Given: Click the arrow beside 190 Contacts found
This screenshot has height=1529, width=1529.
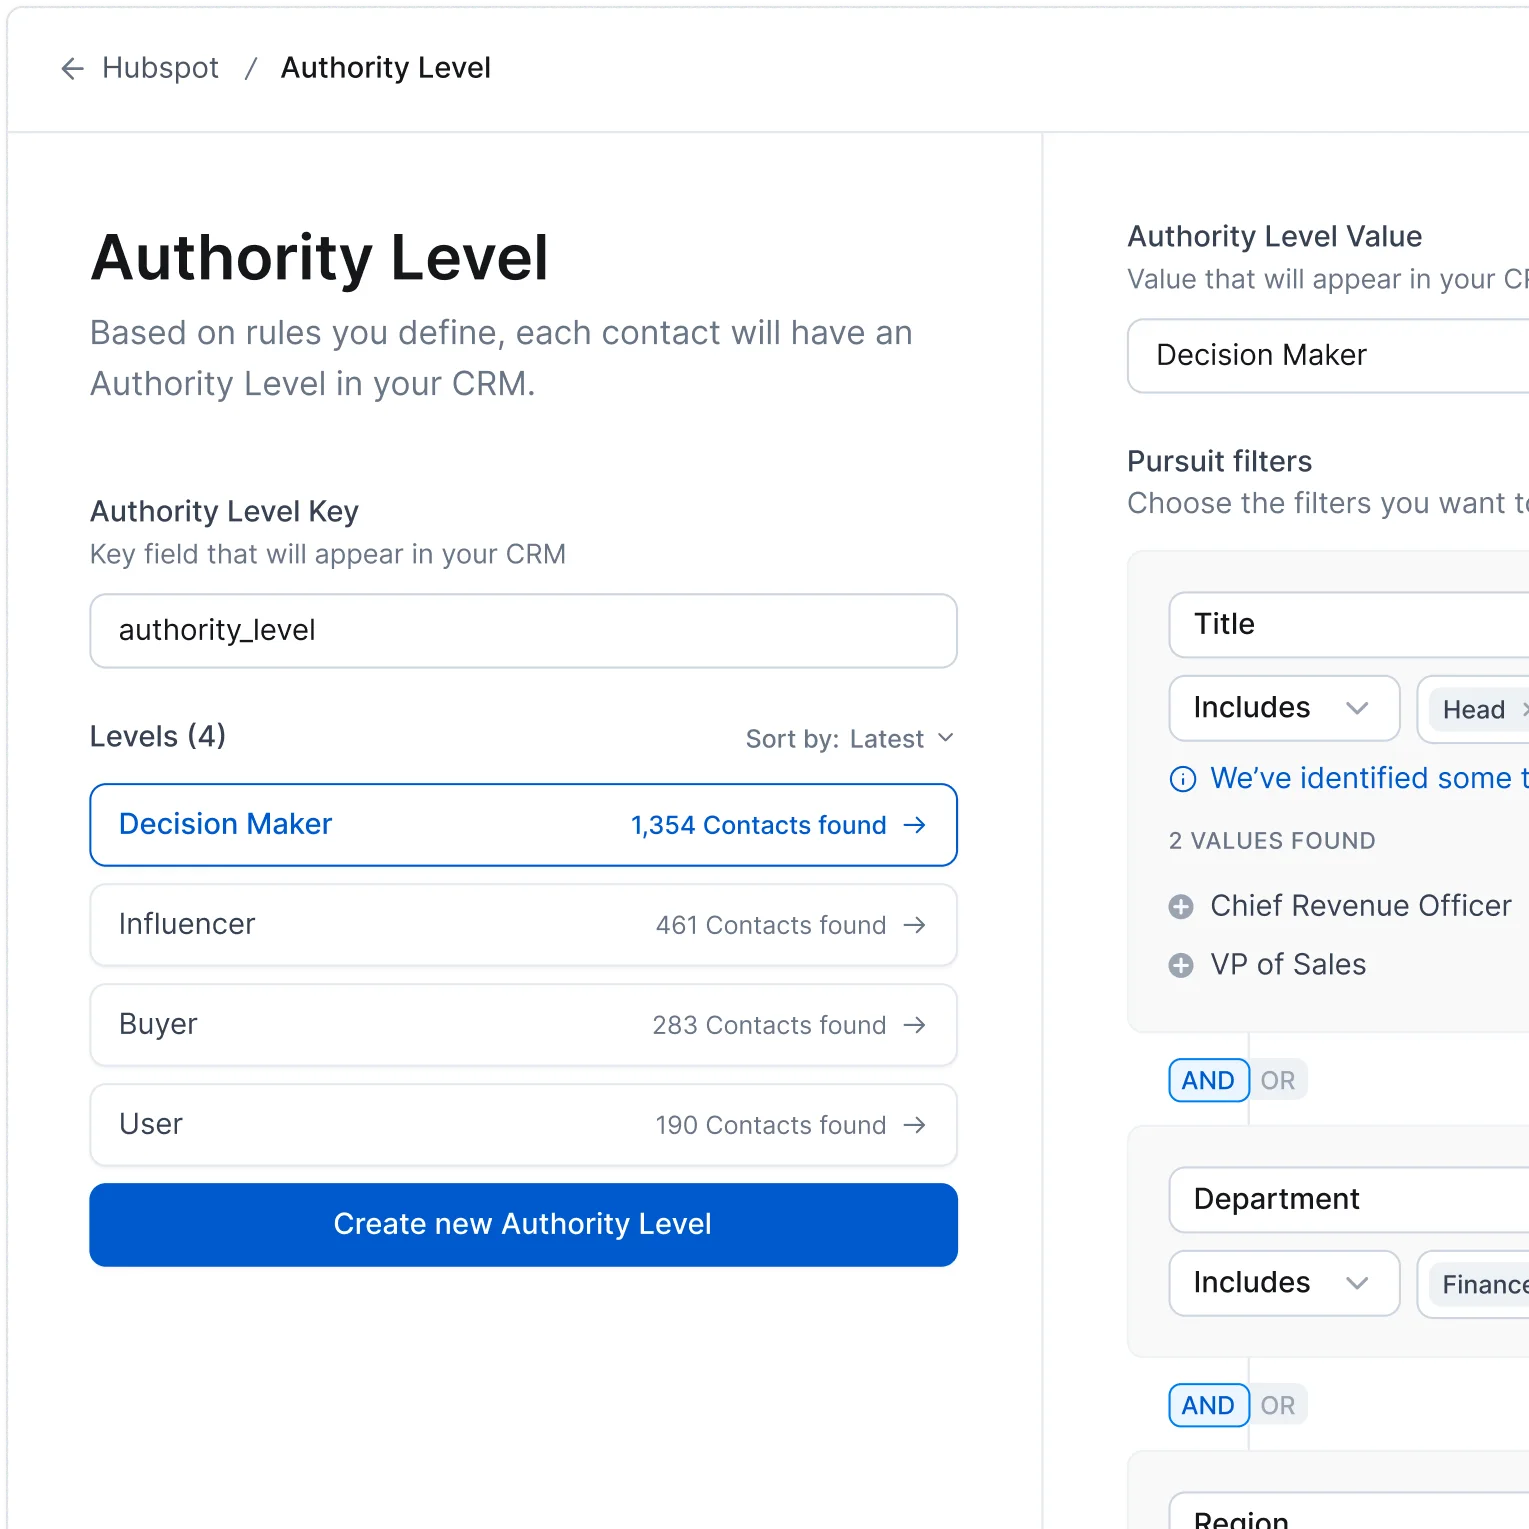Looking at the screenshot, I should (x=915, y=1125).
